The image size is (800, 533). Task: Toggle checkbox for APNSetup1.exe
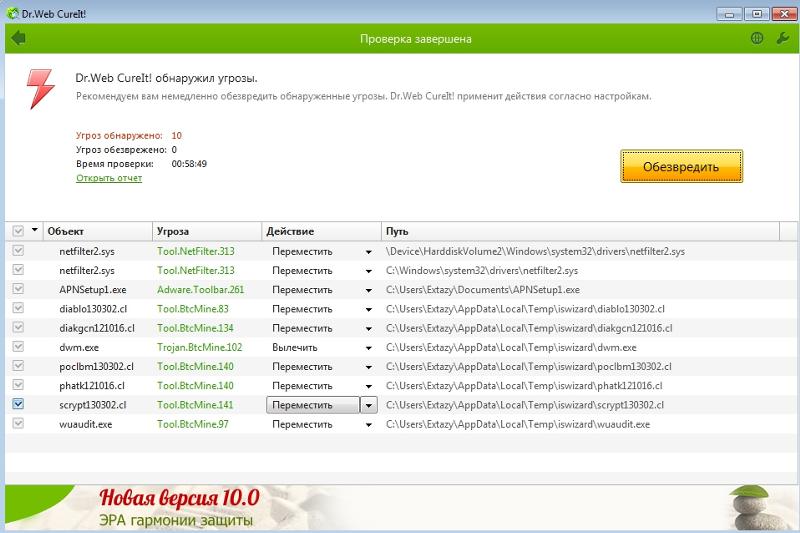[x=18, y=289]
